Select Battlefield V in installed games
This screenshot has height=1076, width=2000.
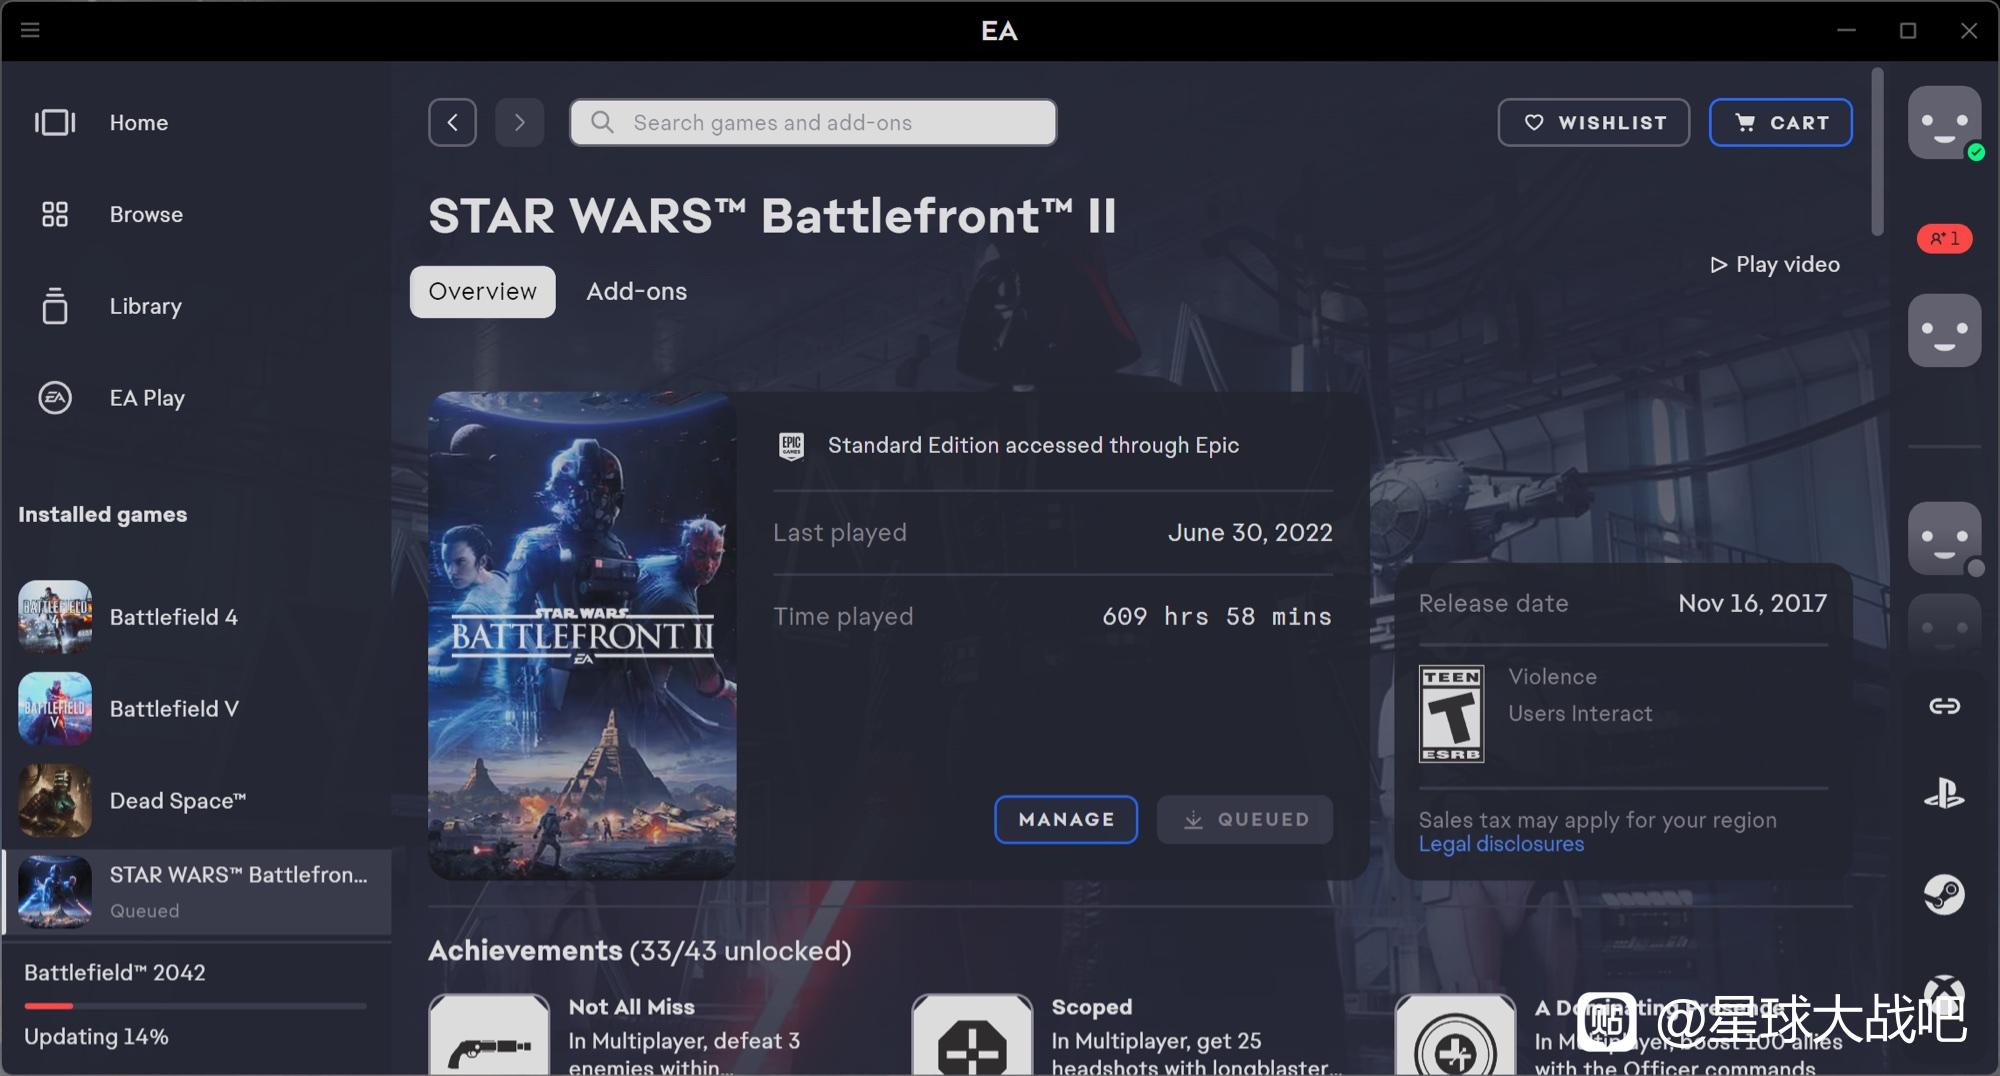pyautogui.click(x=196, y=709)
